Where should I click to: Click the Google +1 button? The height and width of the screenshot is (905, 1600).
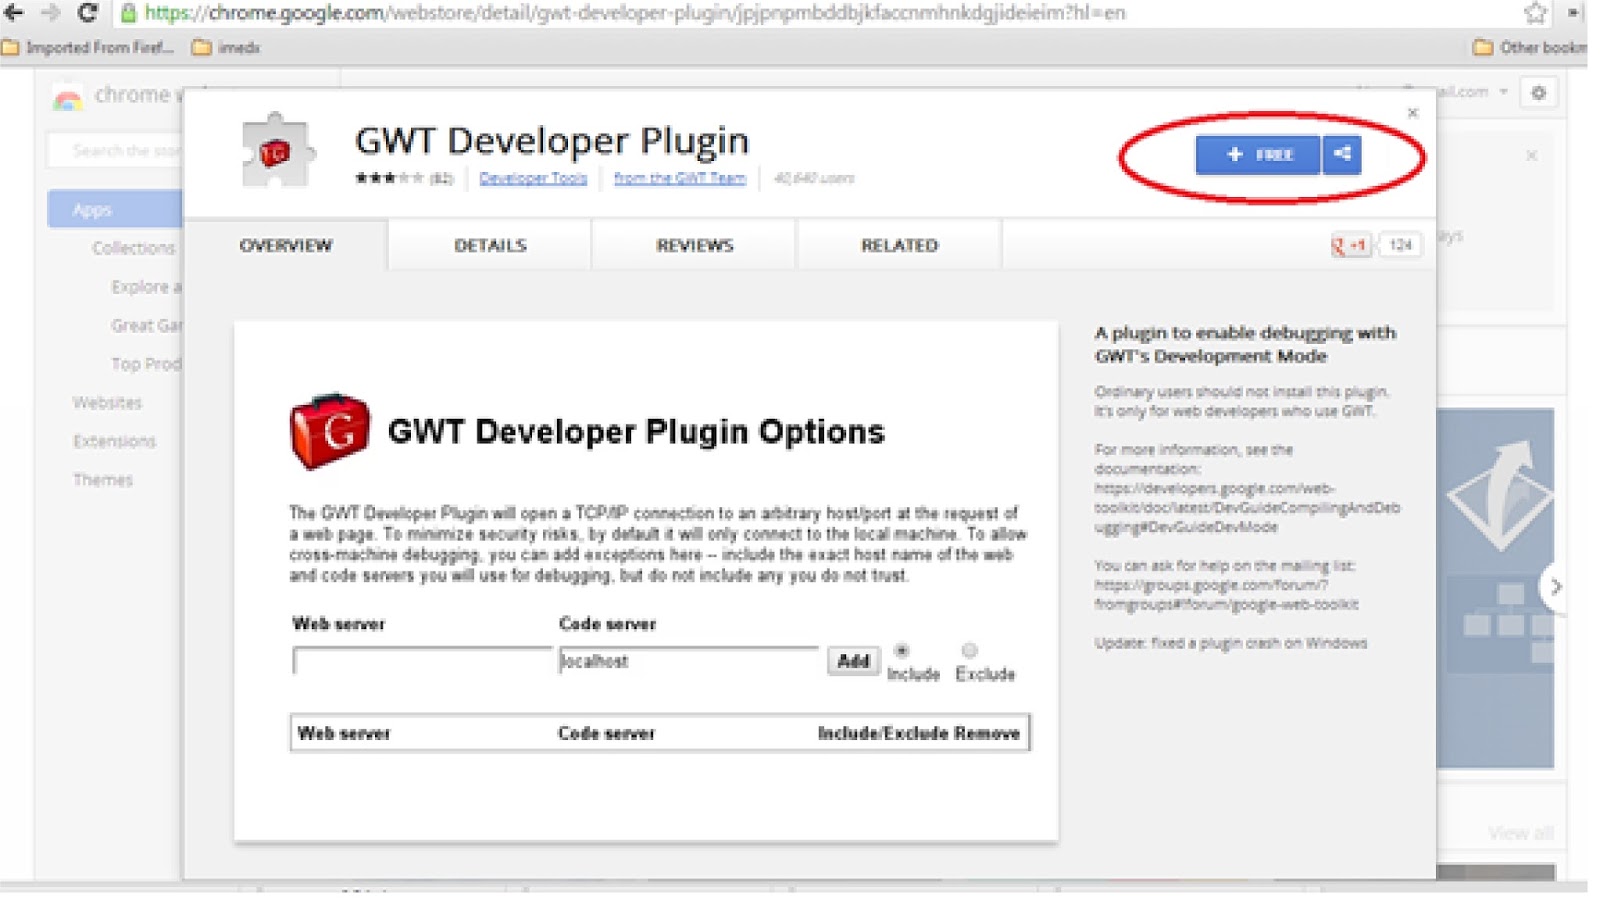click(1350, 245)
